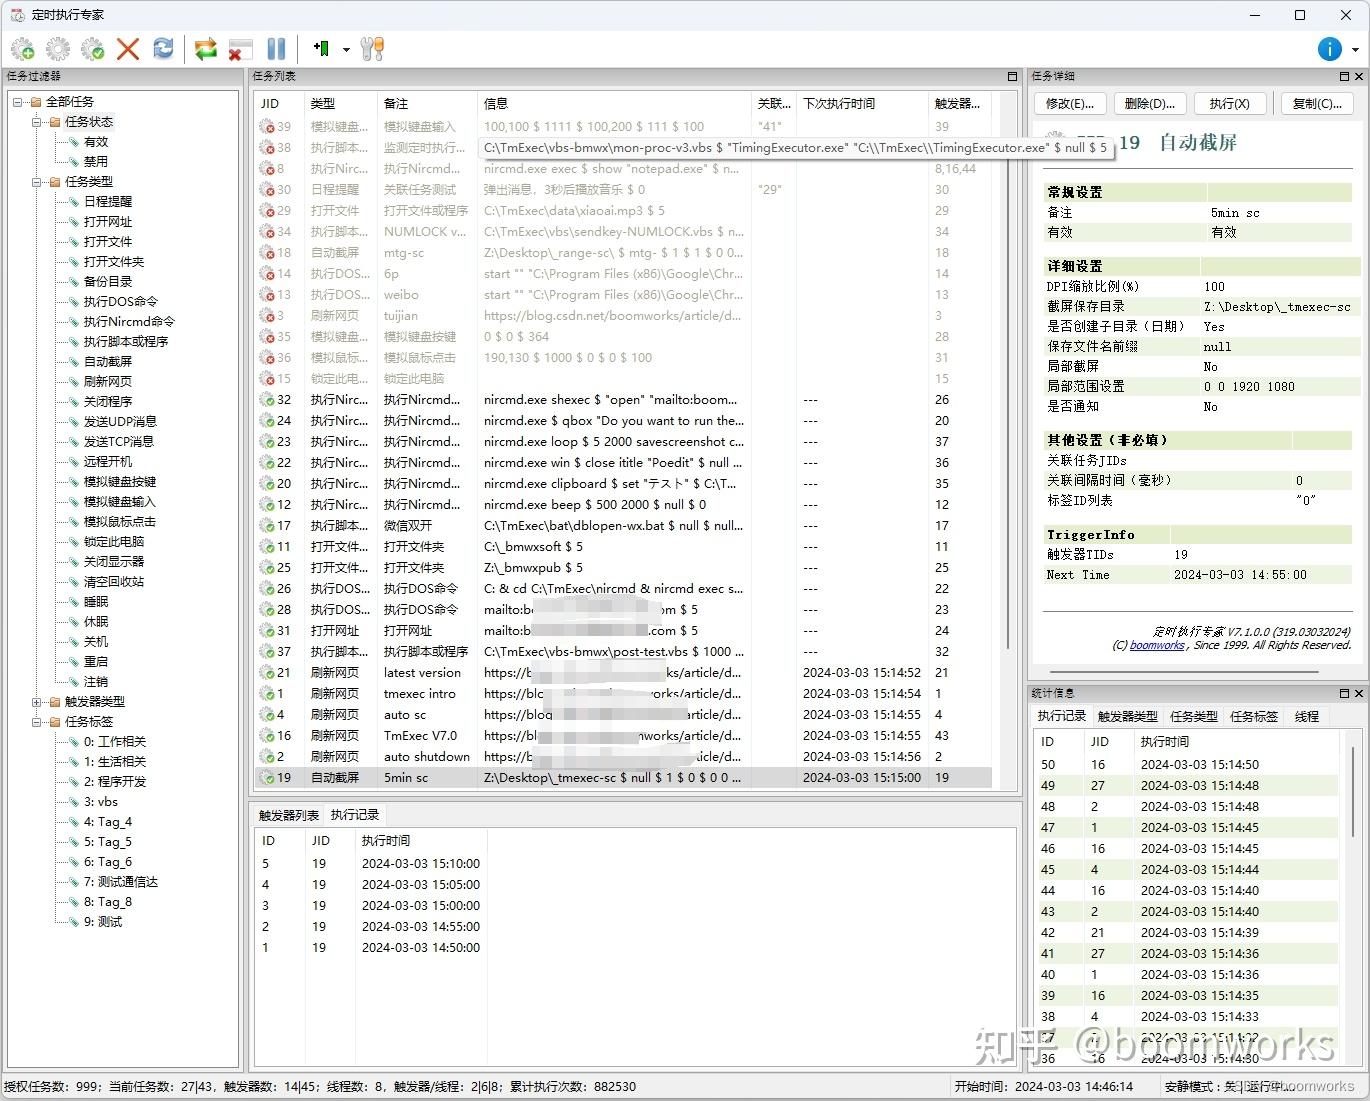Select the task row with note 'auto shutdown'
The height and width of the screenshot is (1101, 1370).
622,757
